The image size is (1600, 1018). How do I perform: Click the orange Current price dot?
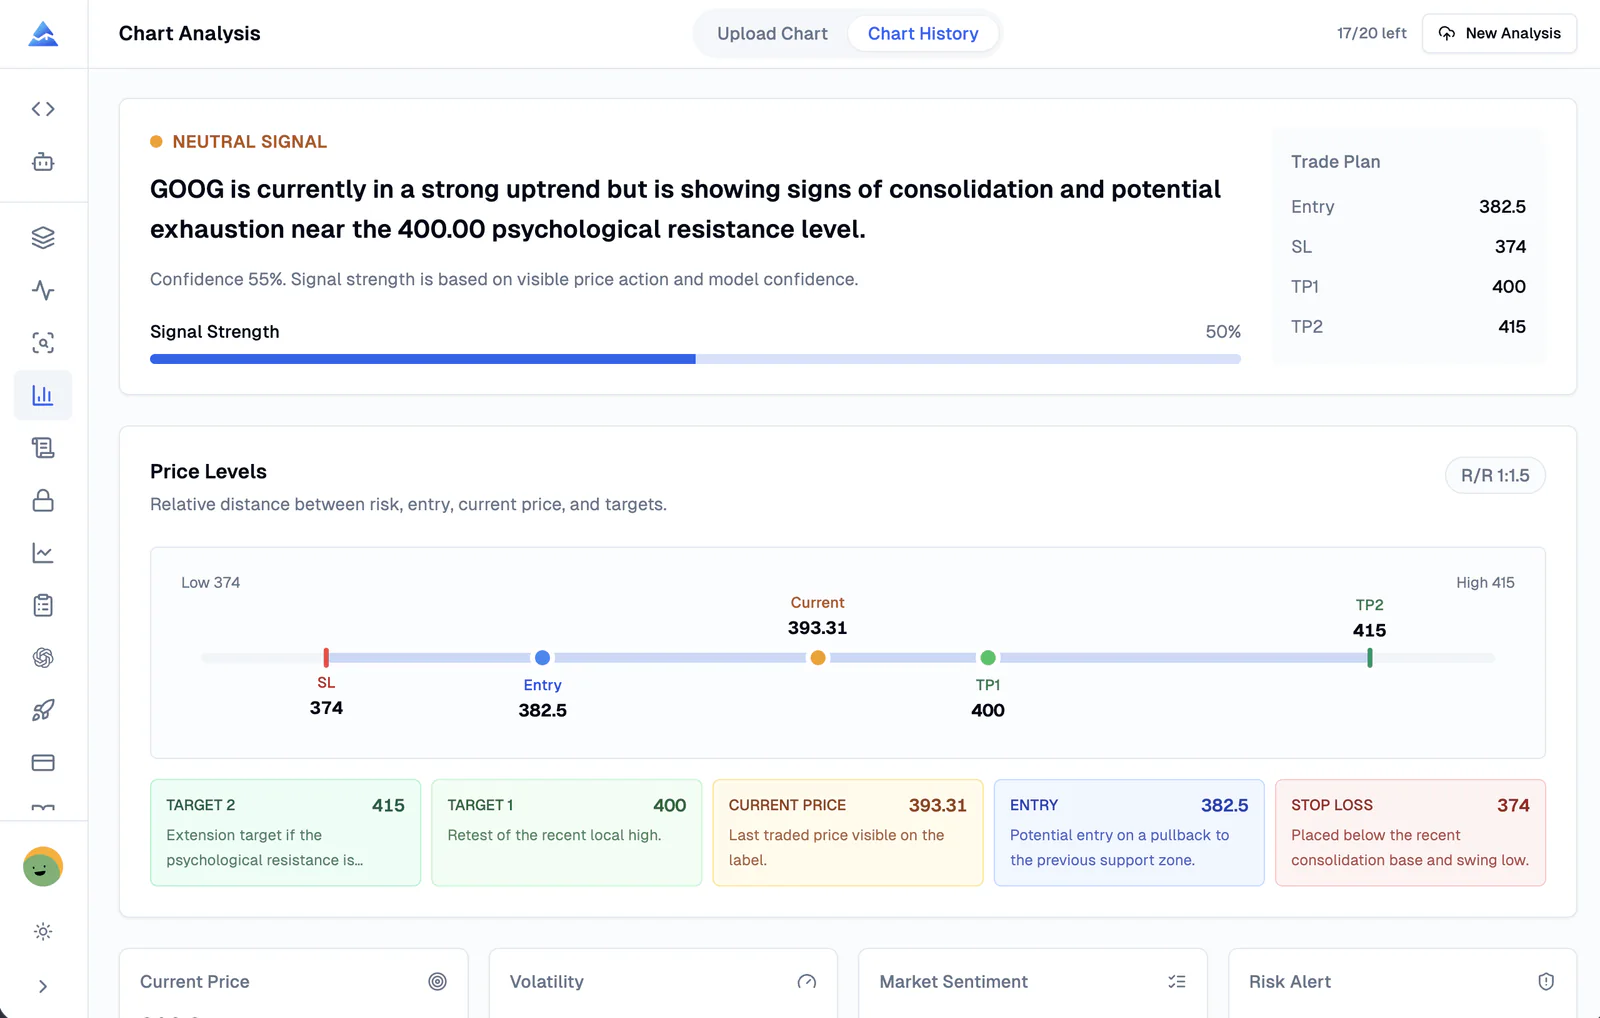pyautogui.click(x=818, y=657)
